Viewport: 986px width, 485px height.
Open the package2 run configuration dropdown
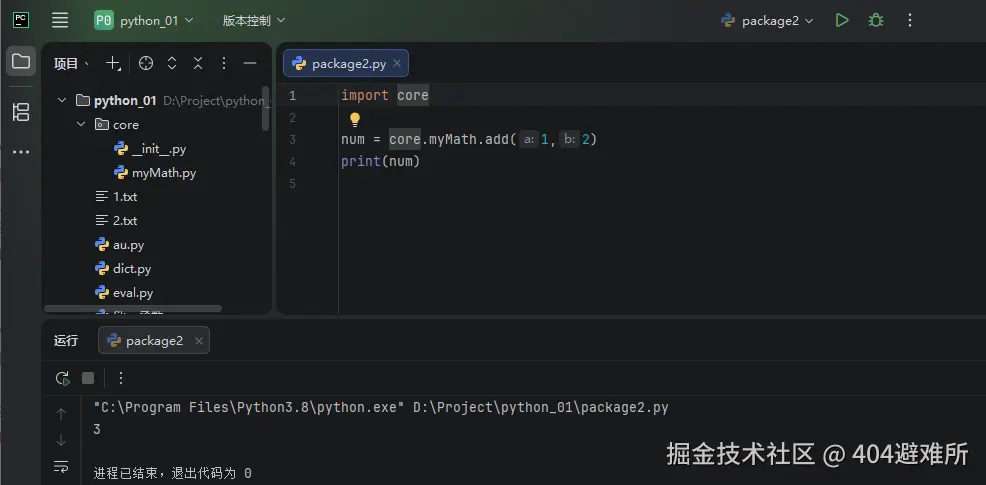point(768,20)
